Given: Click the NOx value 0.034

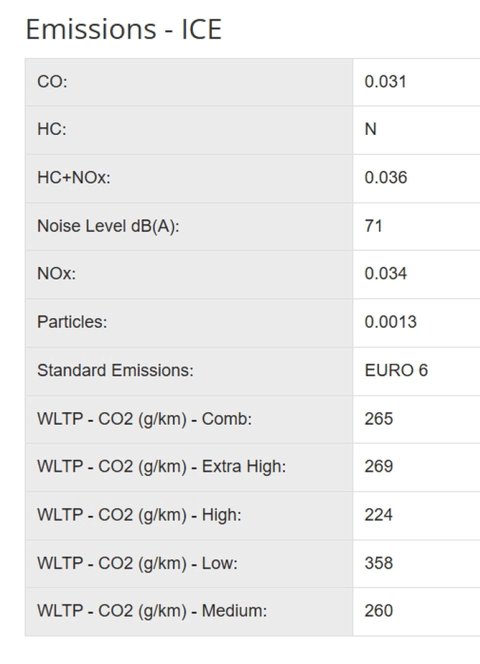Looking at the screenshot, I should tap(386, 274).
